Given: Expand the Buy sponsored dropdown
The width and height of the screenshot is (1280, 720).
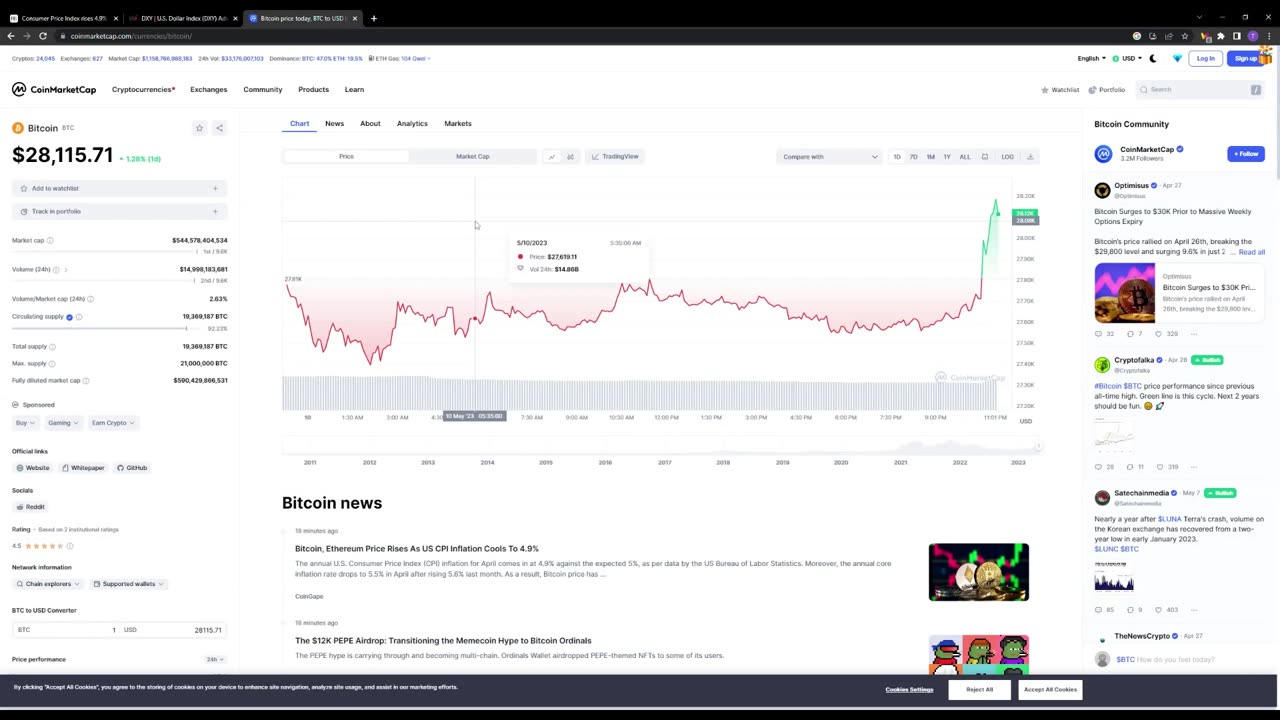Looking at the screenshot, I should tap(25, 423).
